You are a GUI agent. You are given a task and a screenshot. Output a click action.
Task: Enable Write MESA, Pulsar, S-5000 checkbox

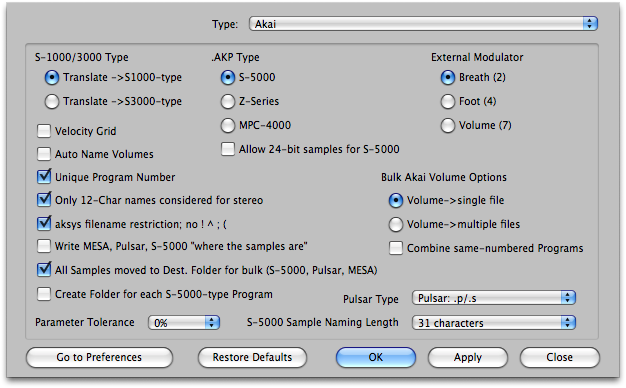pyautogui.click(x=44, y=246)
